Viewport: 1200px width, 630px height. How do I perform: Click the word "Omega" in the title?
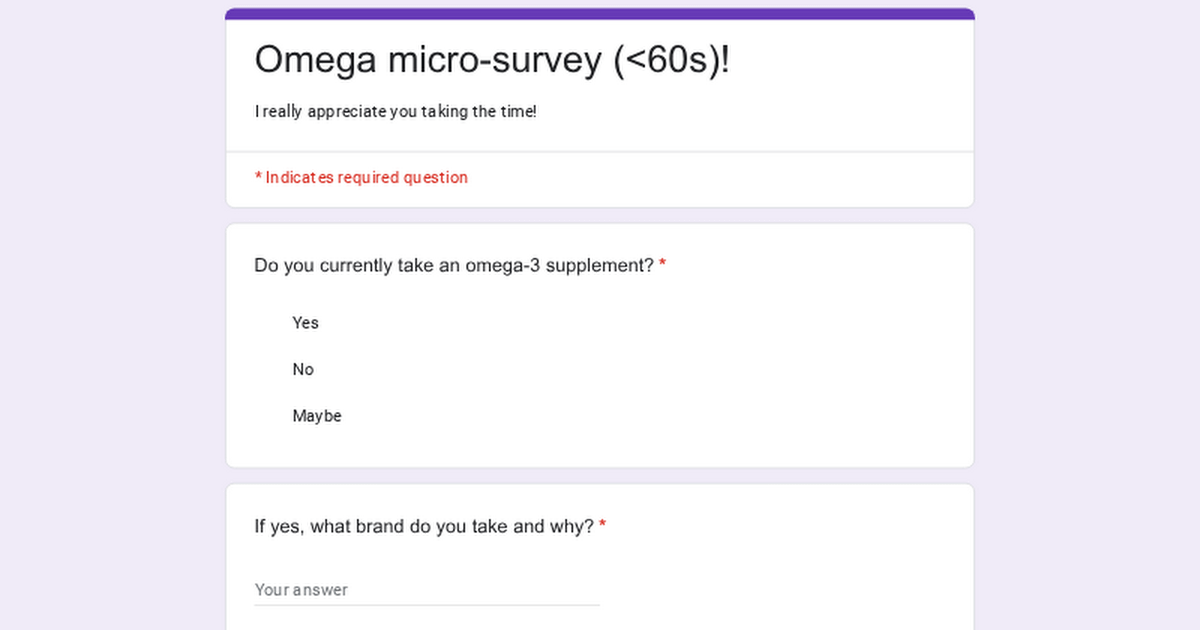pos(316,60)
